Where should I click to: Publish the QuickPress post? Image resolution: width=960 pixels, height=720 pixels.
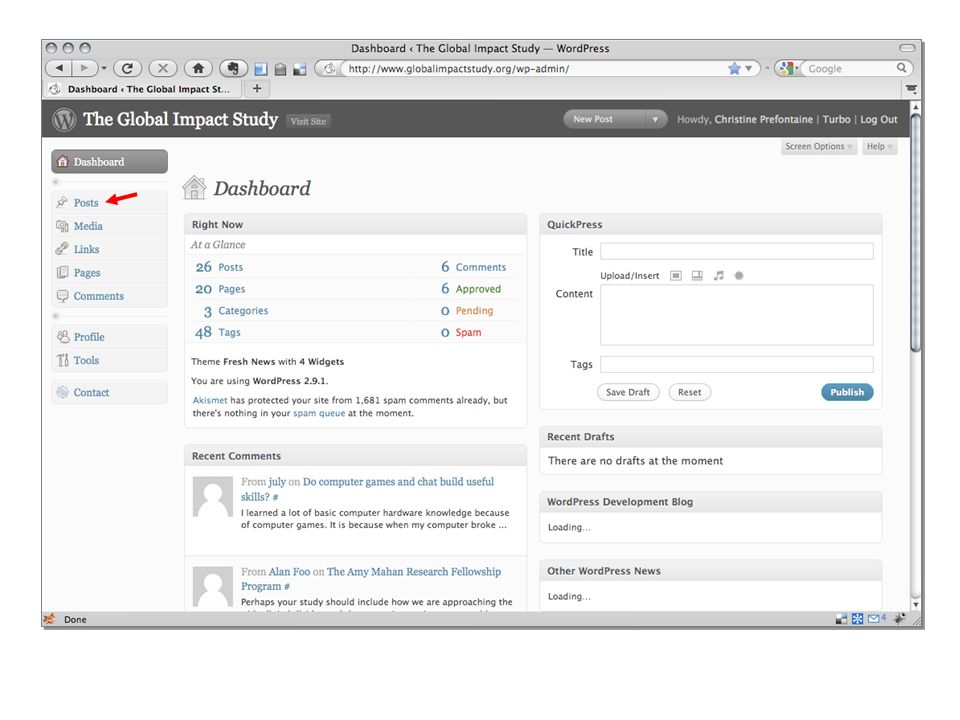[847, 392]
